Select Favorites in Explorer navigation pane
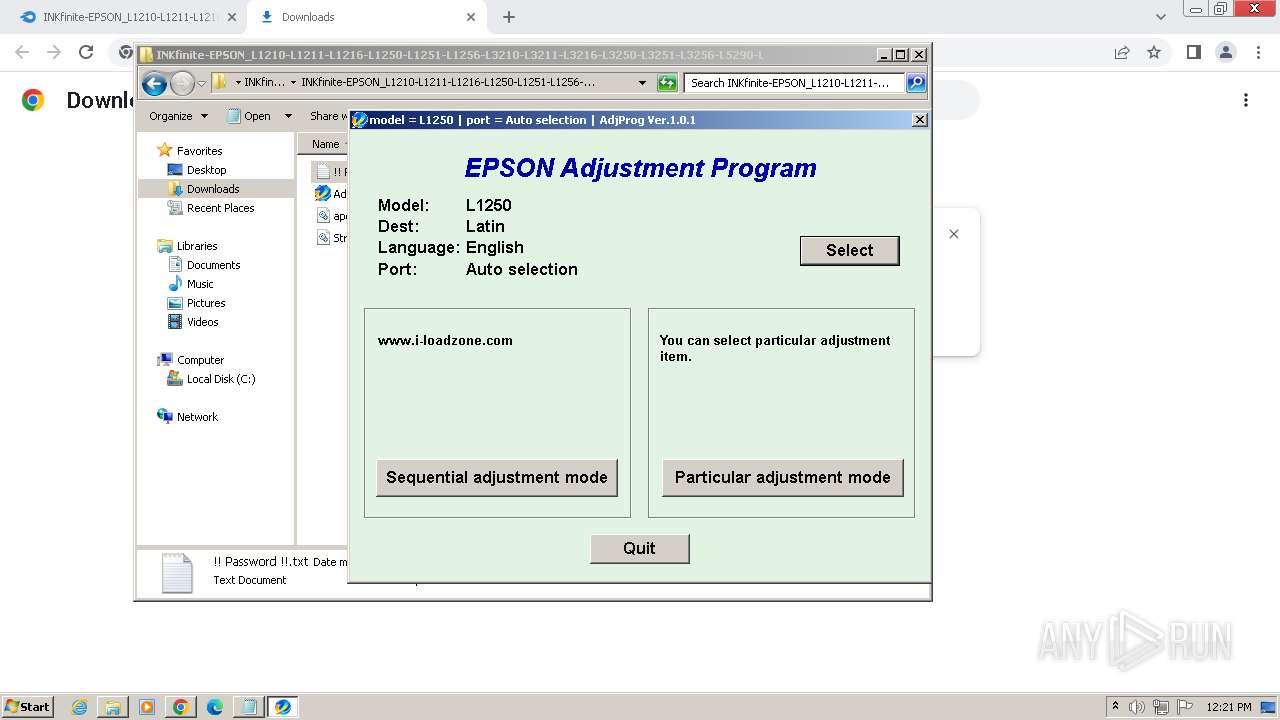Screen dimensions: 1280x720 click(x=199, y=151)
